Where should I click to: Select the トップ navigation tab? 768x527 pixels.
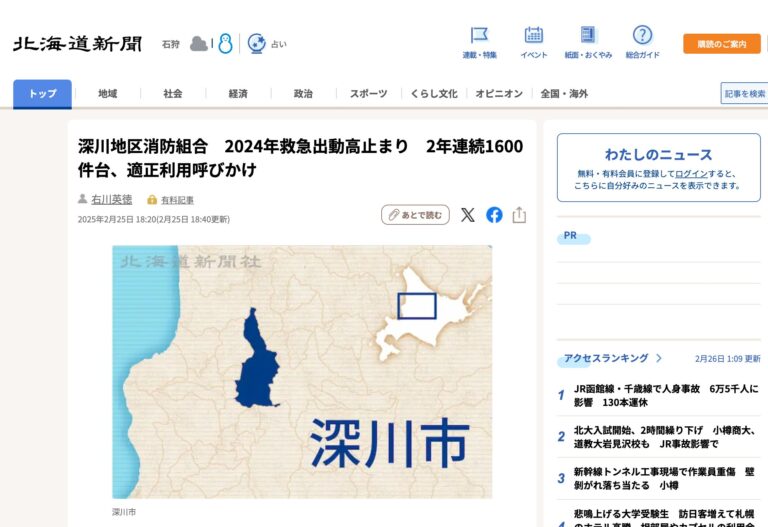pos(42,94)
